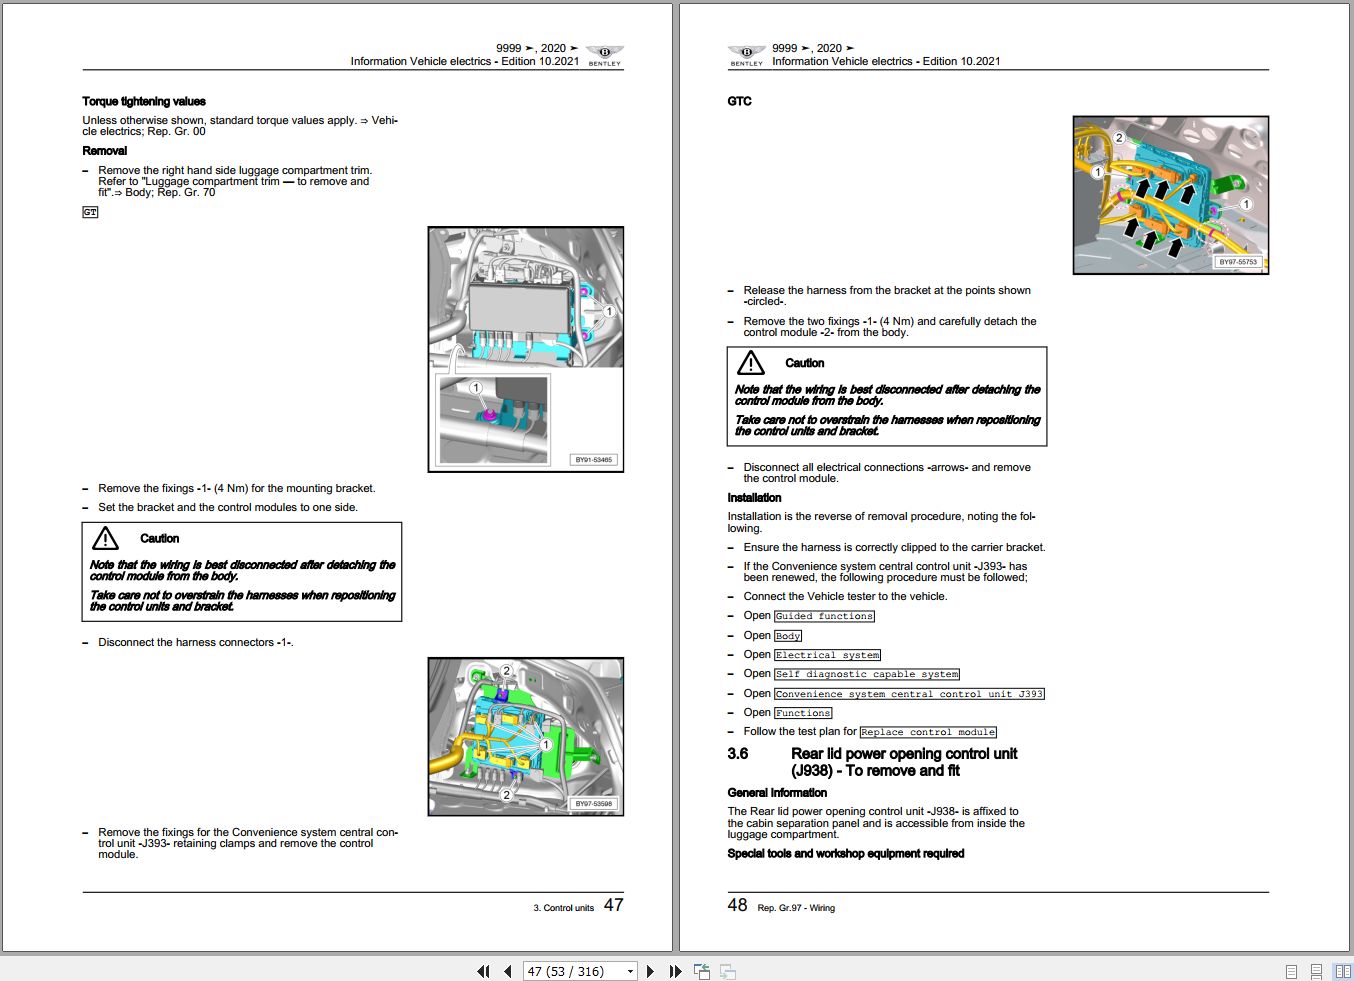
Task: Open the Self diagnostic capable system reference
Action: point(866,674)
